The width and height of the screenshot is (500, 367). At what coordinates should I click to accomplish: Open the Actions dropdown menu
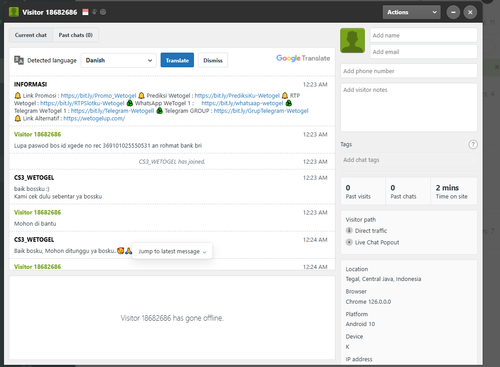(411, 12)
